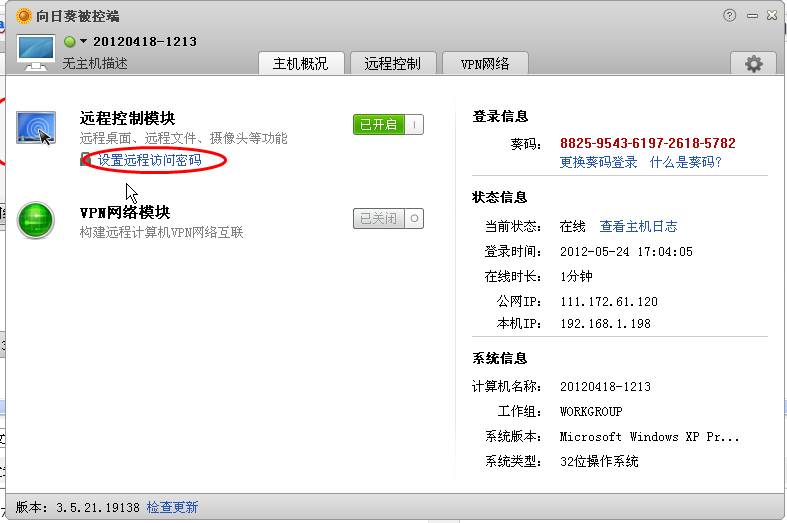This screenshot has height=523, width=787.
Task: Minimize the Sunflower client window
Action: coord(752,16)
